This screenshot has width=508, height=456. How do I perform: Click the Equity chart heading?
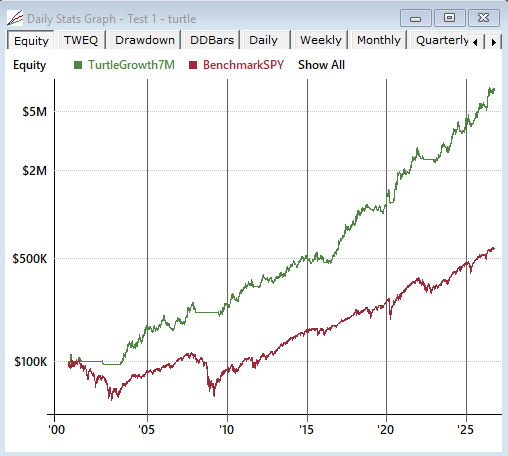(x=29, y=65)
